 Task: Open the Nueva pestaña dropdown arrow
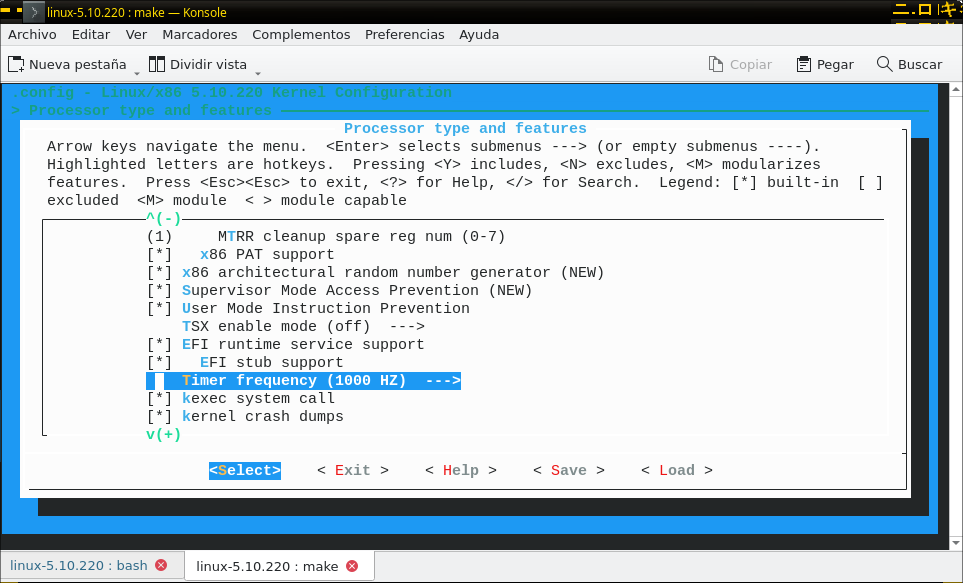click(137, 74)
